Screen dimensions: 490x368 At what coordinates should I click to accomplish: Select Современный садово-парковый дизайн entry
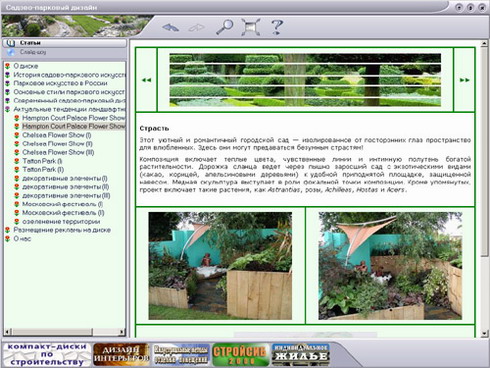(69, 100)
